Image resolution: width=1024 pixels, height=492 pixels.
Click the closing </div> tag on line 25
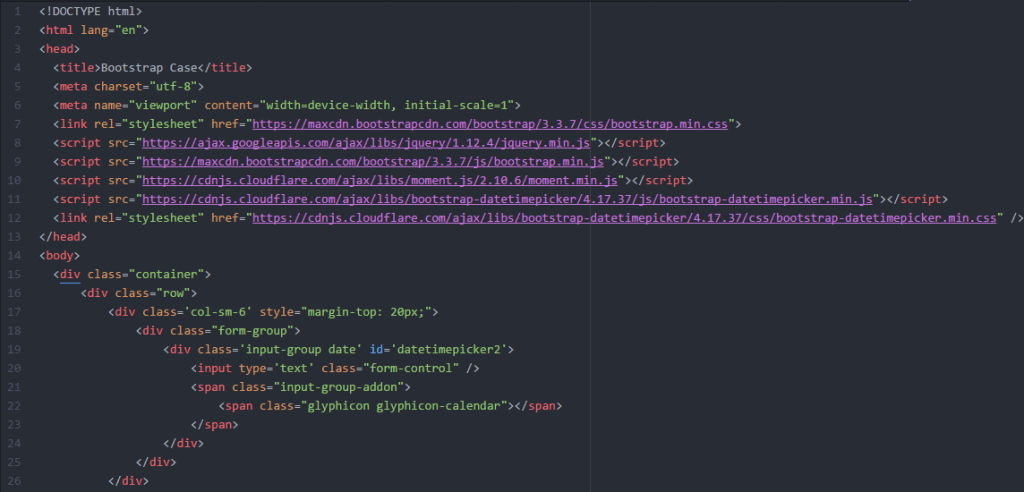(x=156, y=463)
